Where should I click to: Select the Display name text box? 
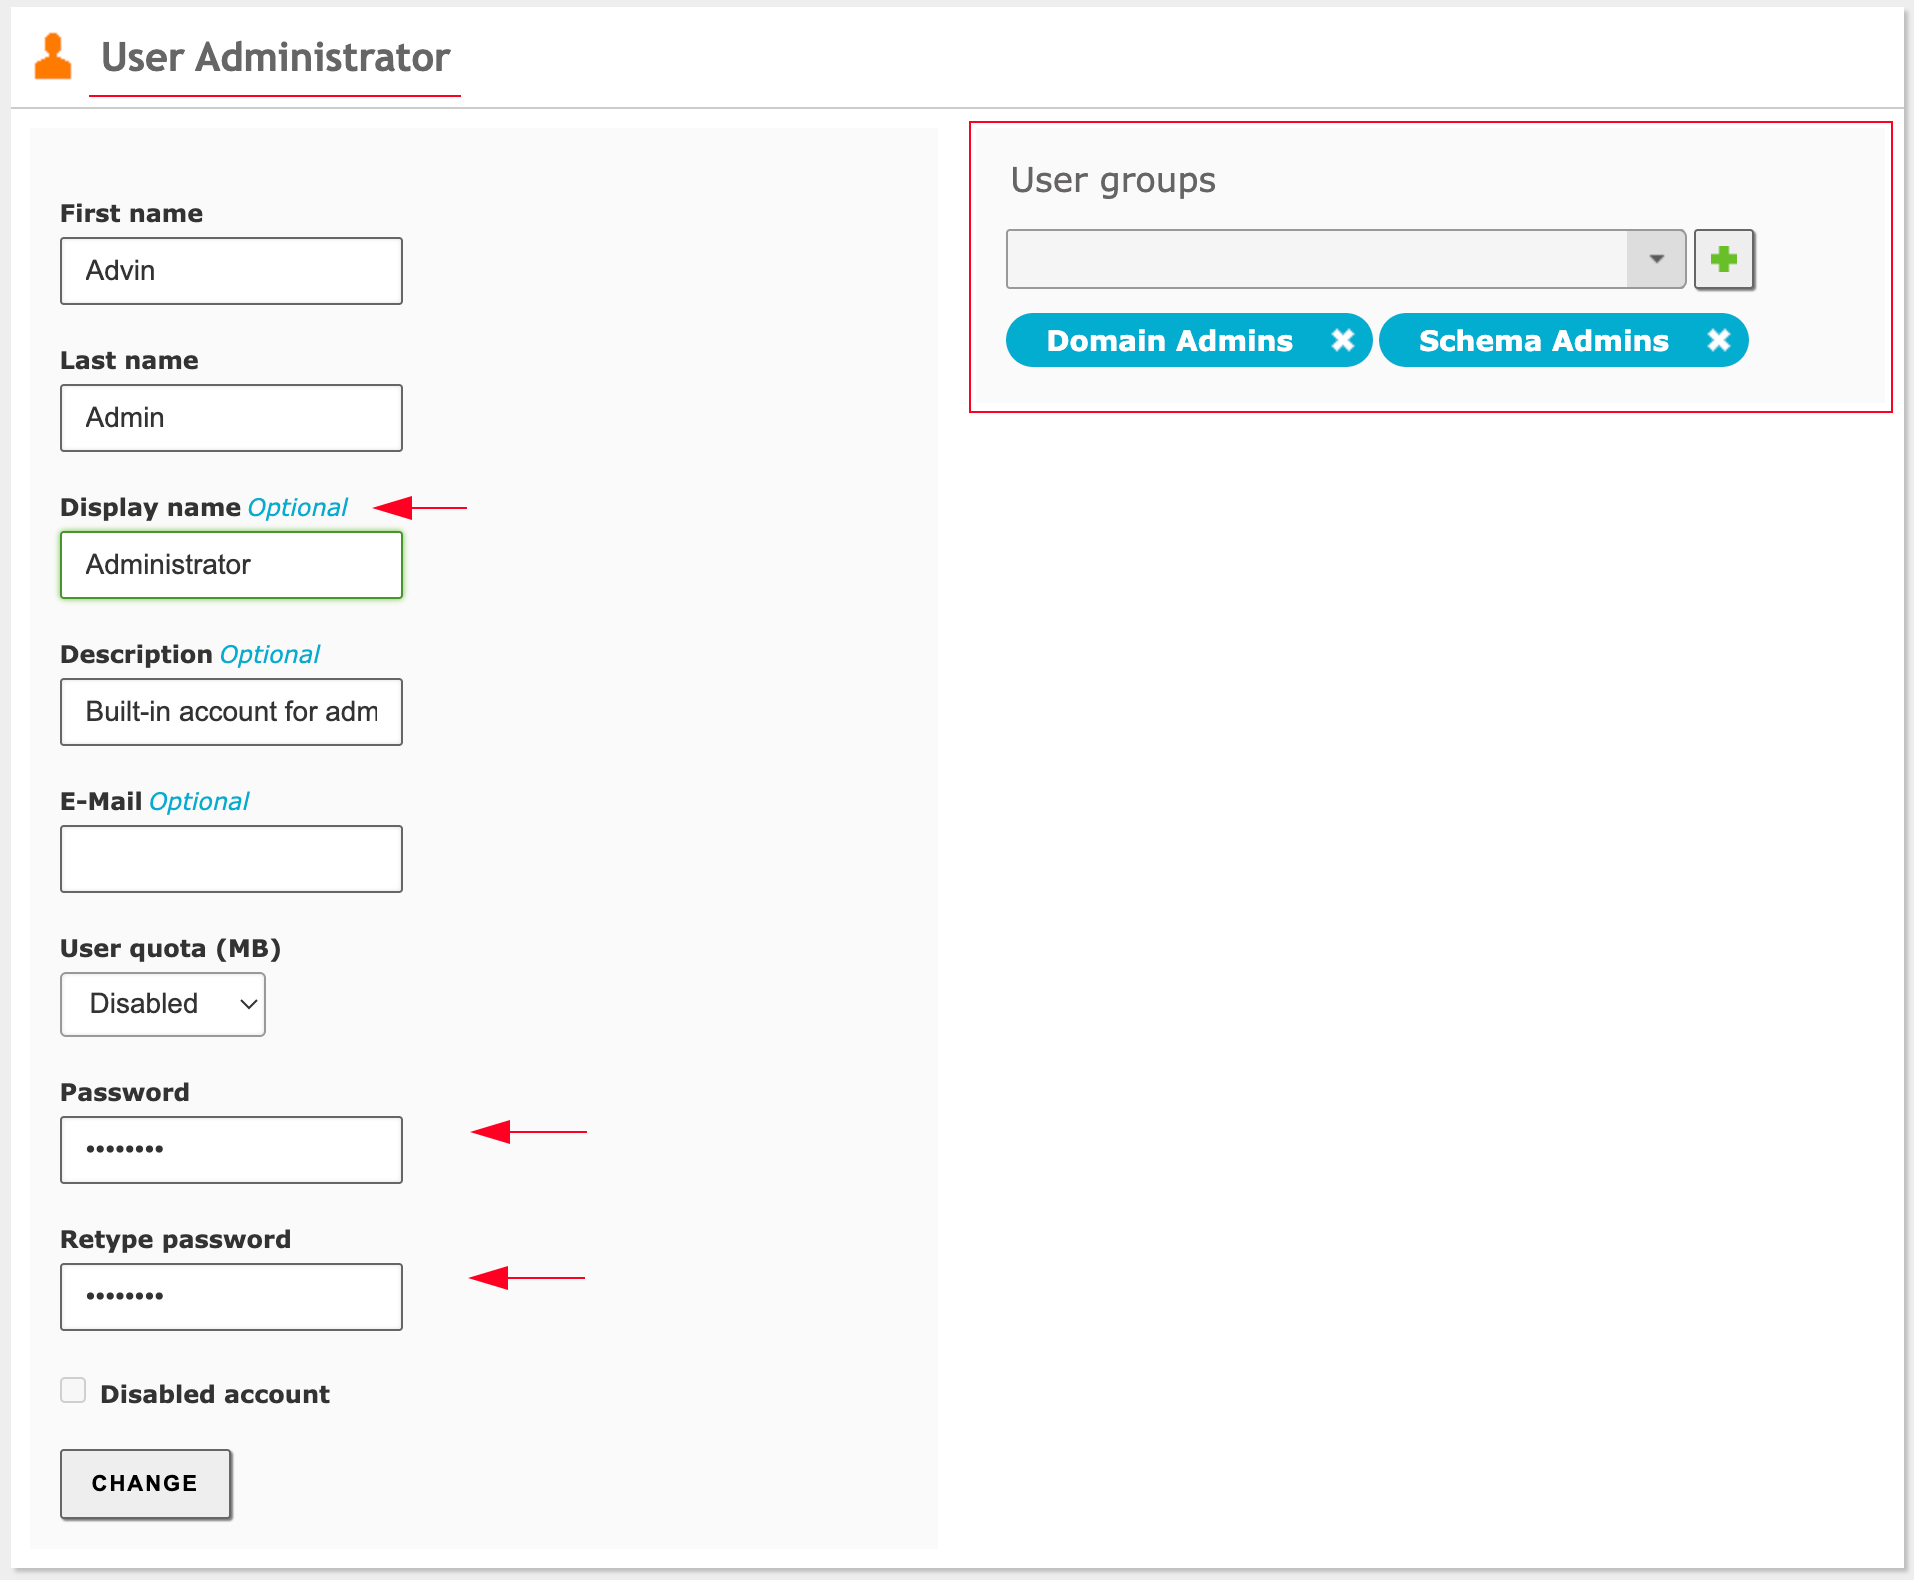coord(231,565)
